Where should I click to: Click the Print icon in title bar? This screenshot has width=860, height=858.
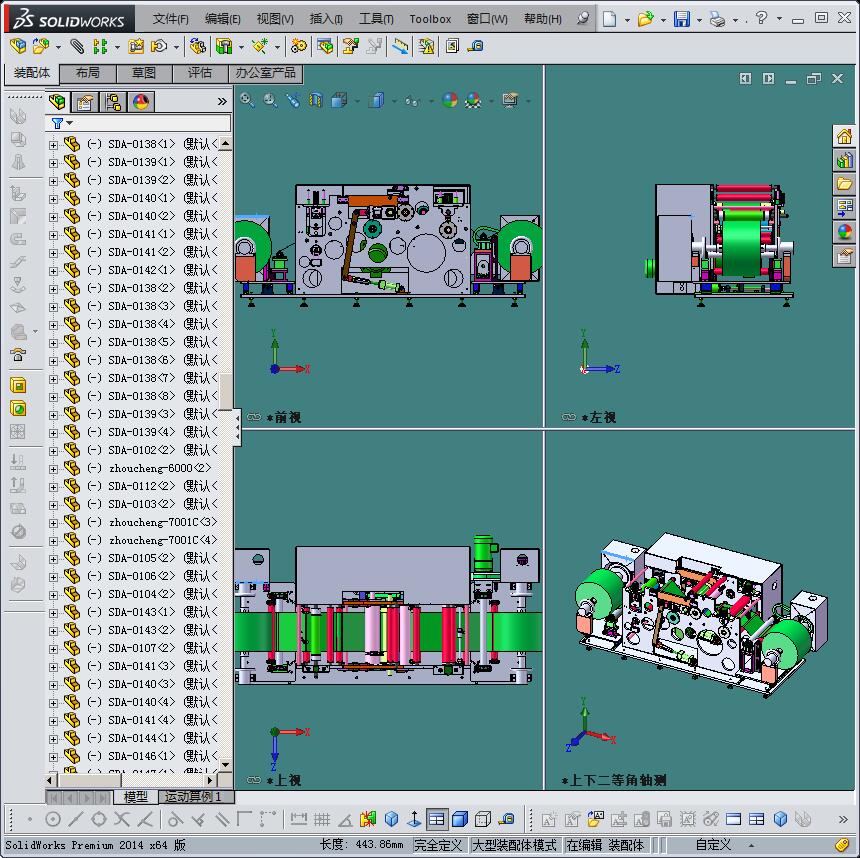[717, 19]
